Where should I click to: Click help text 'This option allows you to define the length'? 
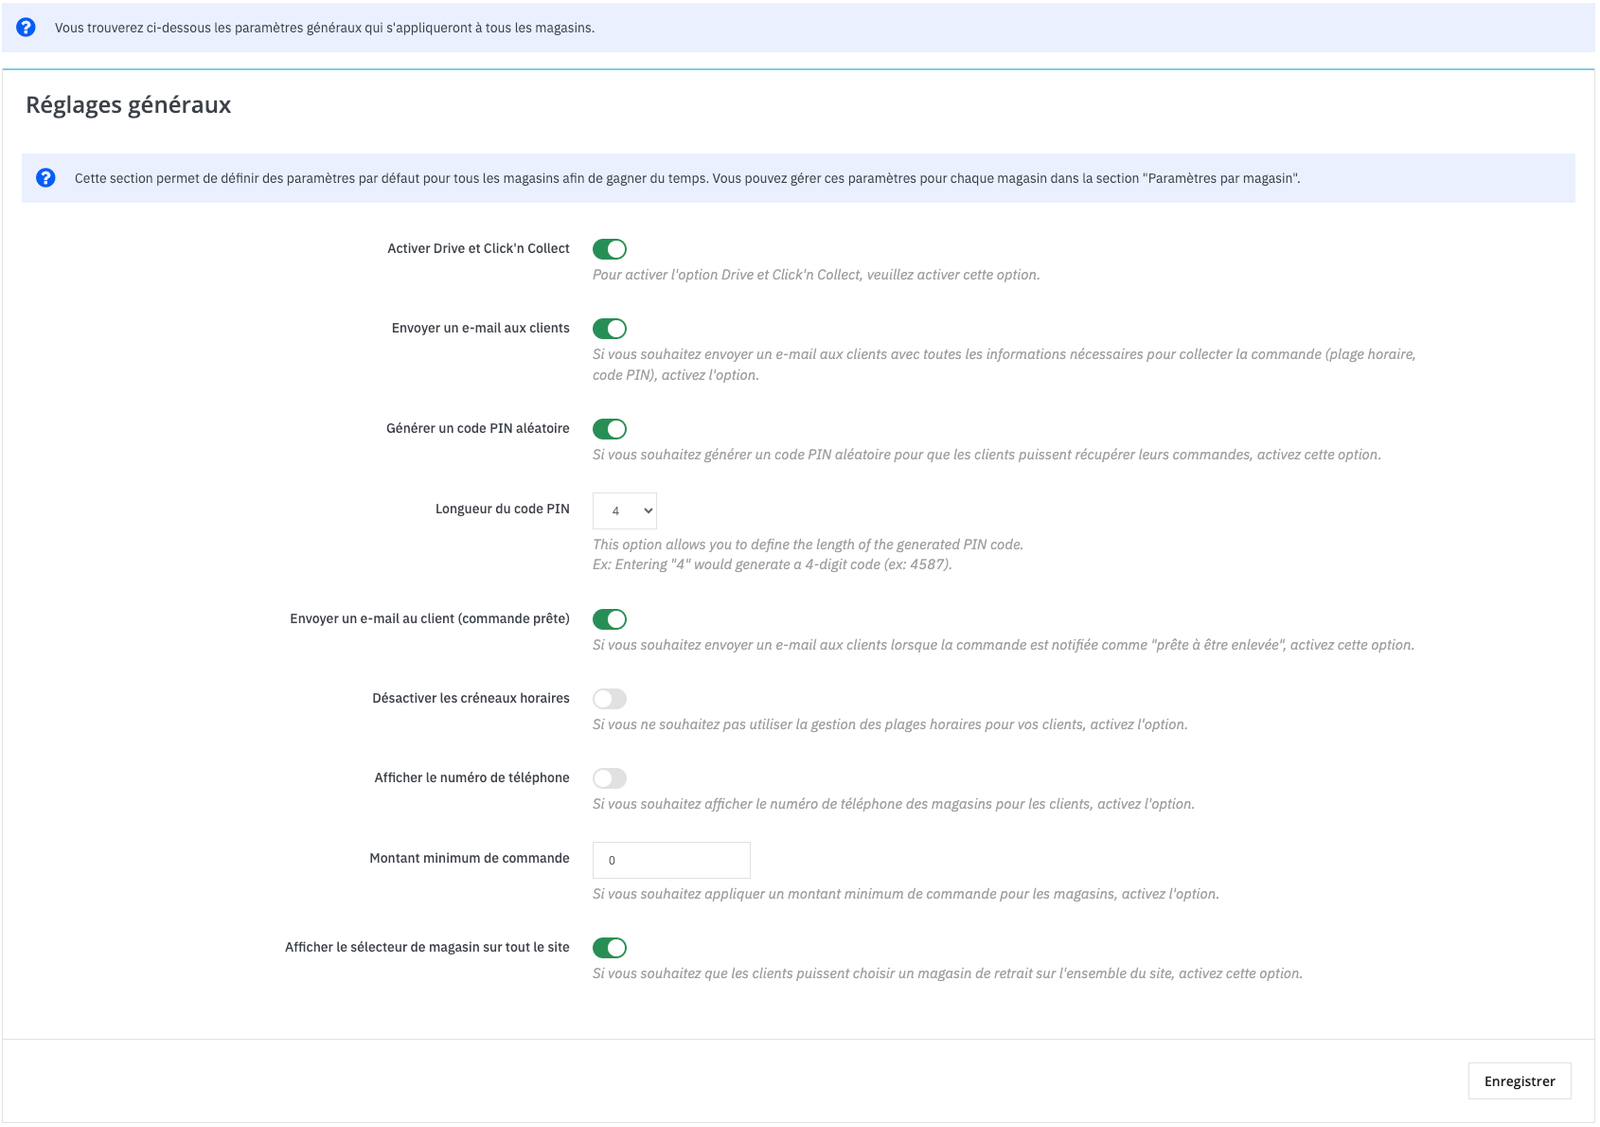click(x=808, y=545)
